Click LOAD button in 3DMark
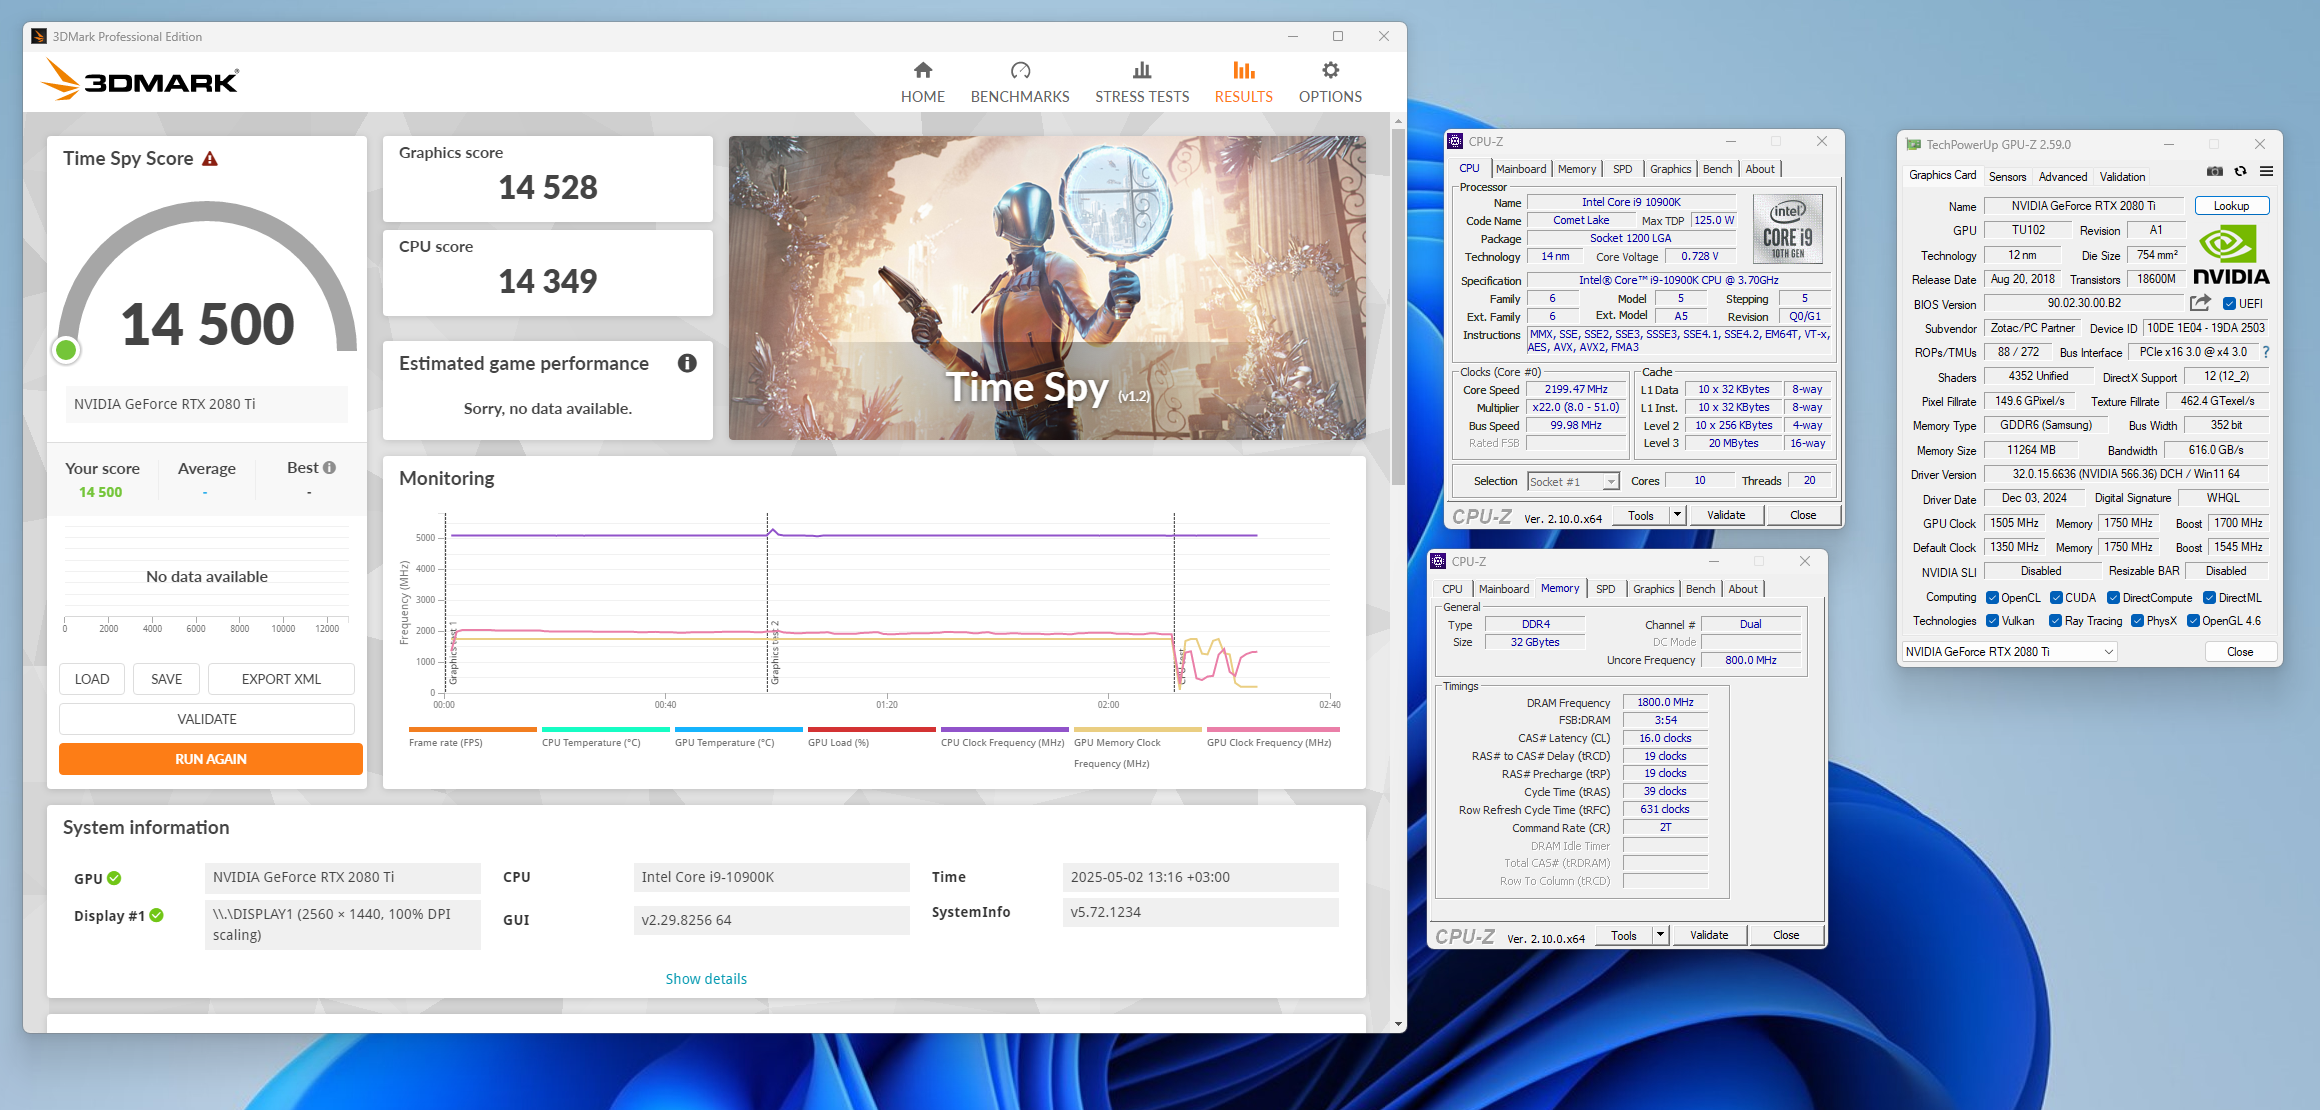 point(92,679)
